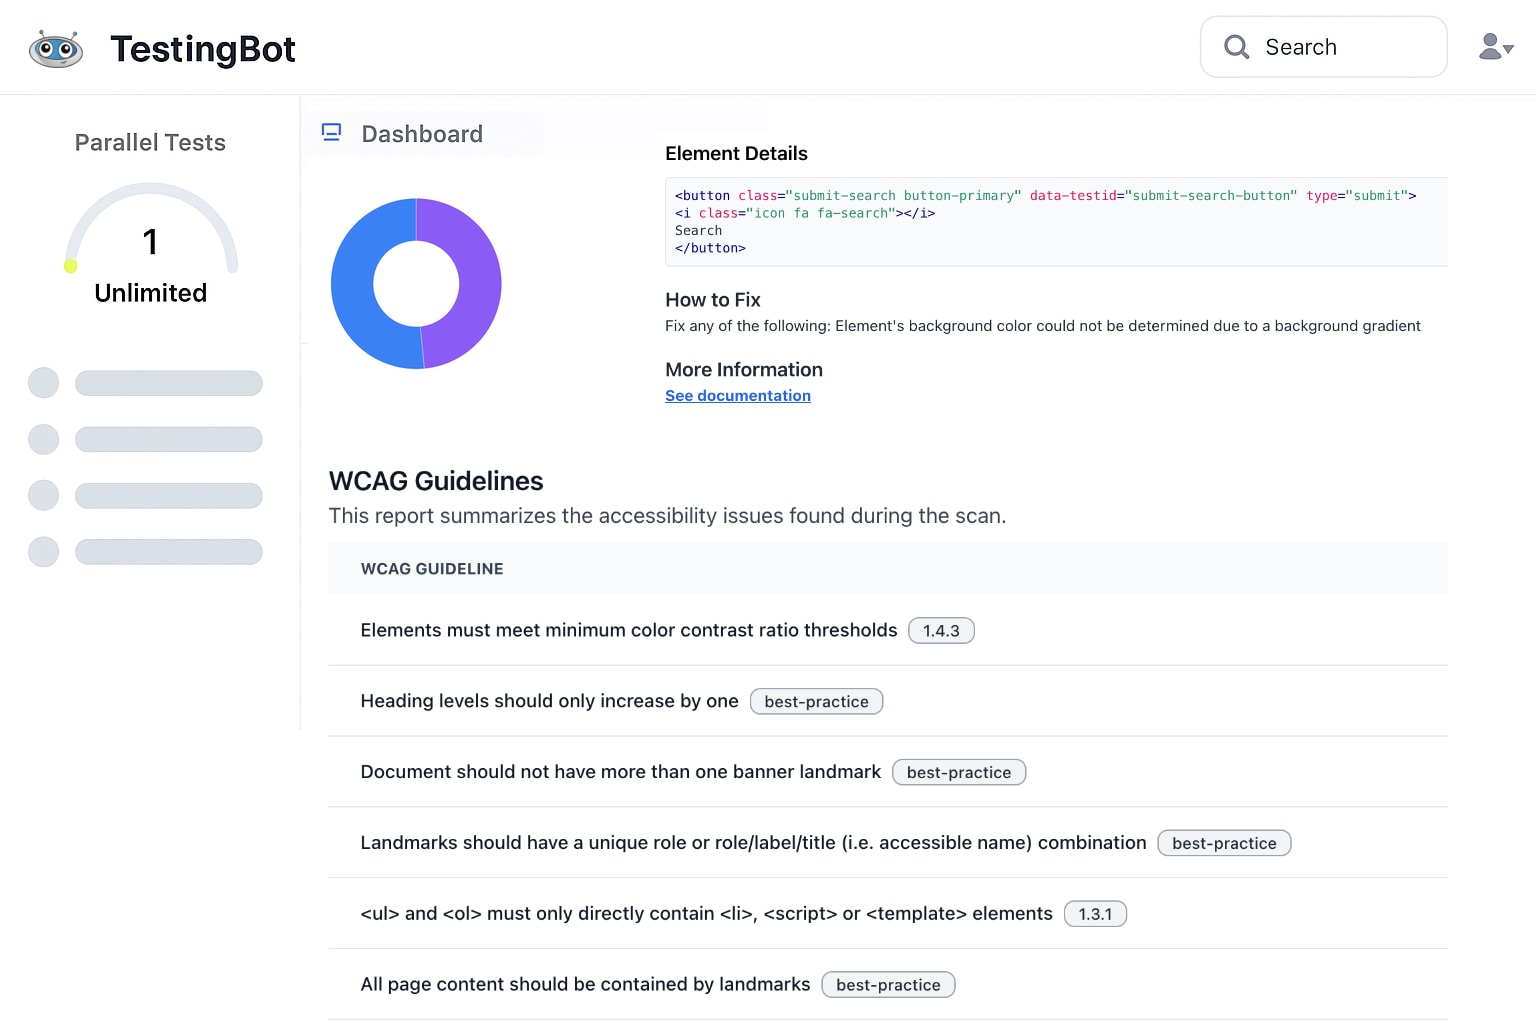Screen dimensions: 1536x1024
Task: Click the WCAG GUIDELINE column header
Action: click(432, 569)
